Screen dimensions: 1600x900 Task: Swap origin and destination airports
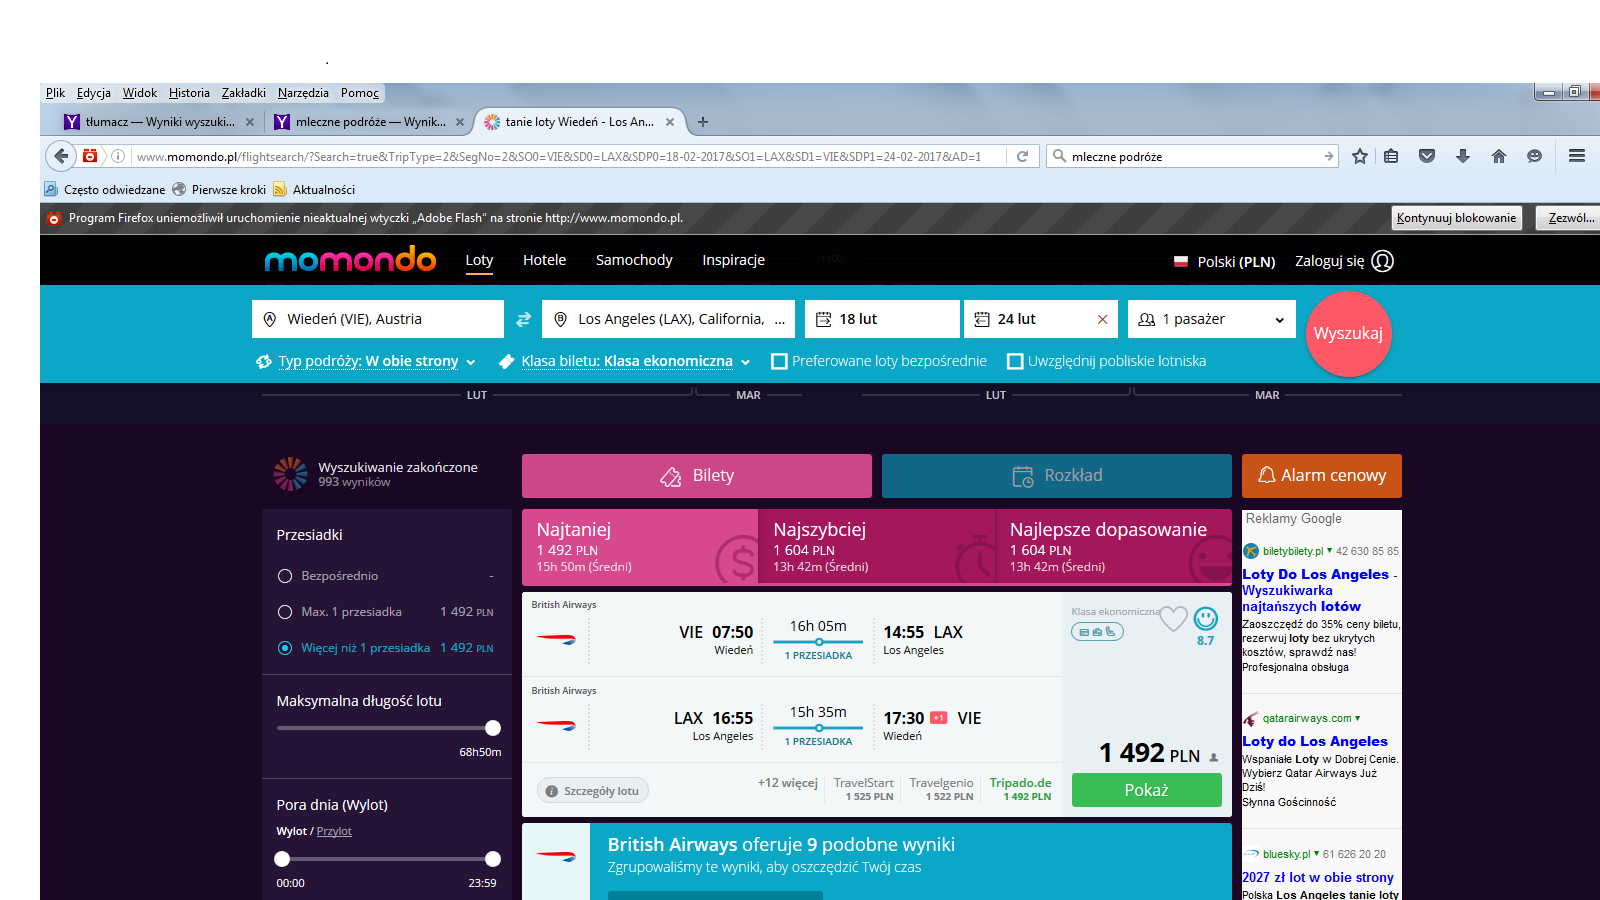click(x=523, y=319)
